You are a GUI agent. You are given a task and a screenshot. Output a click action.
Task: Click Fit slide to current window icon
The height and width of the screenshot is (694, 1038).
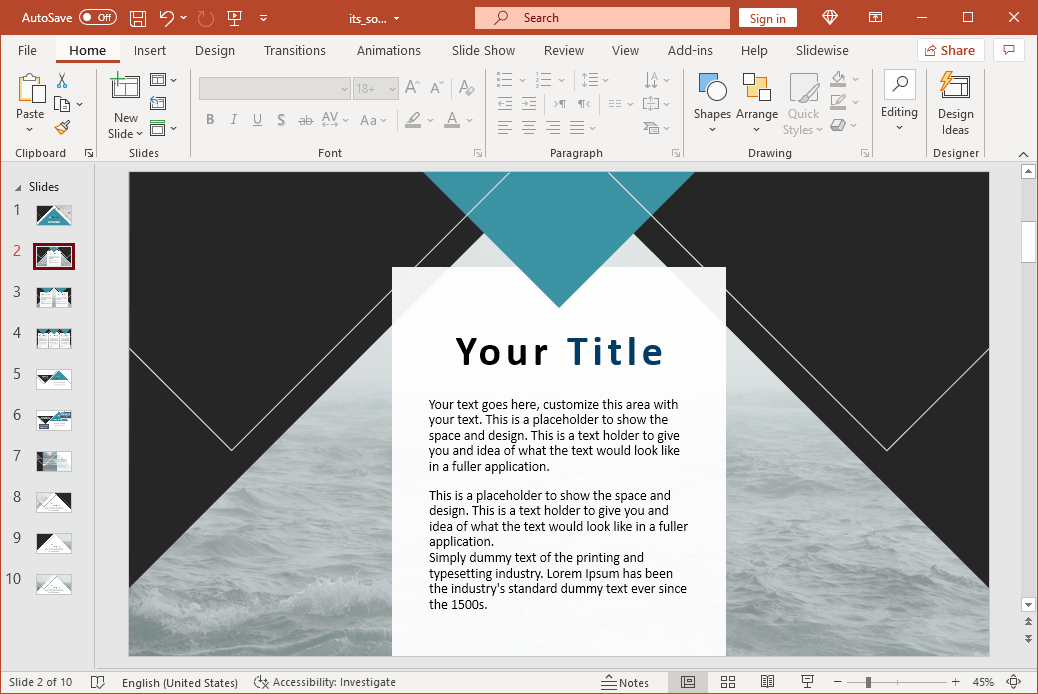[x=1014, y=682]
